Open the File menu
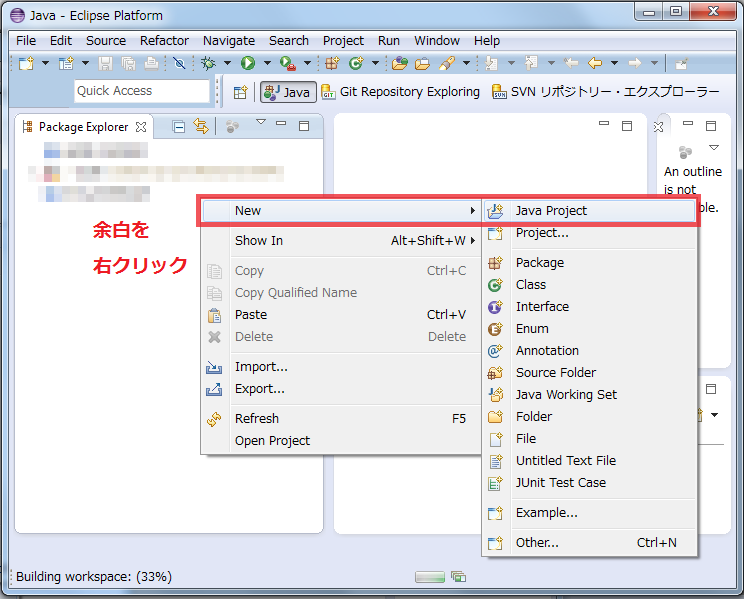Screen dimensions: 744x599 tap(26, 41)
